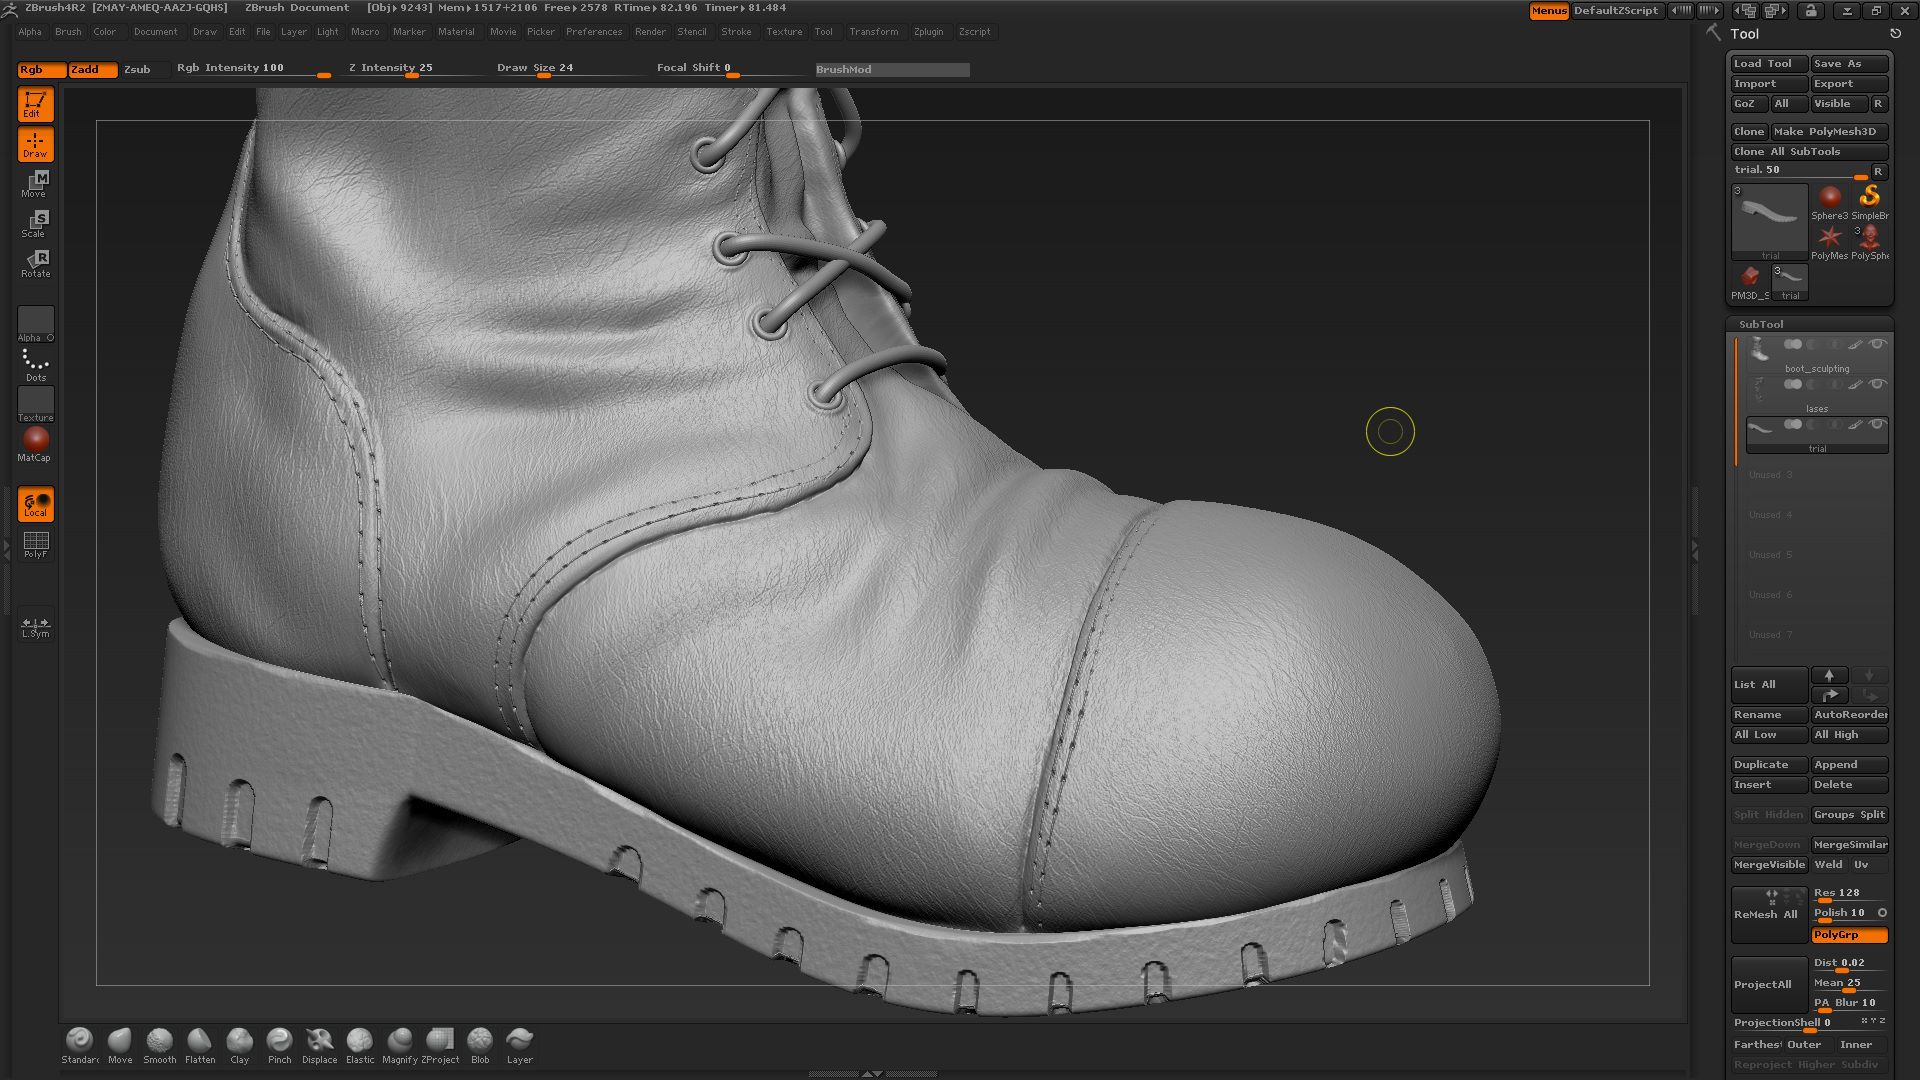Open the MatCap material picker sphere
Image resolution: width=1920 pixels, height=1080 pixels.
pyautogui.click(x=36, y=438)
